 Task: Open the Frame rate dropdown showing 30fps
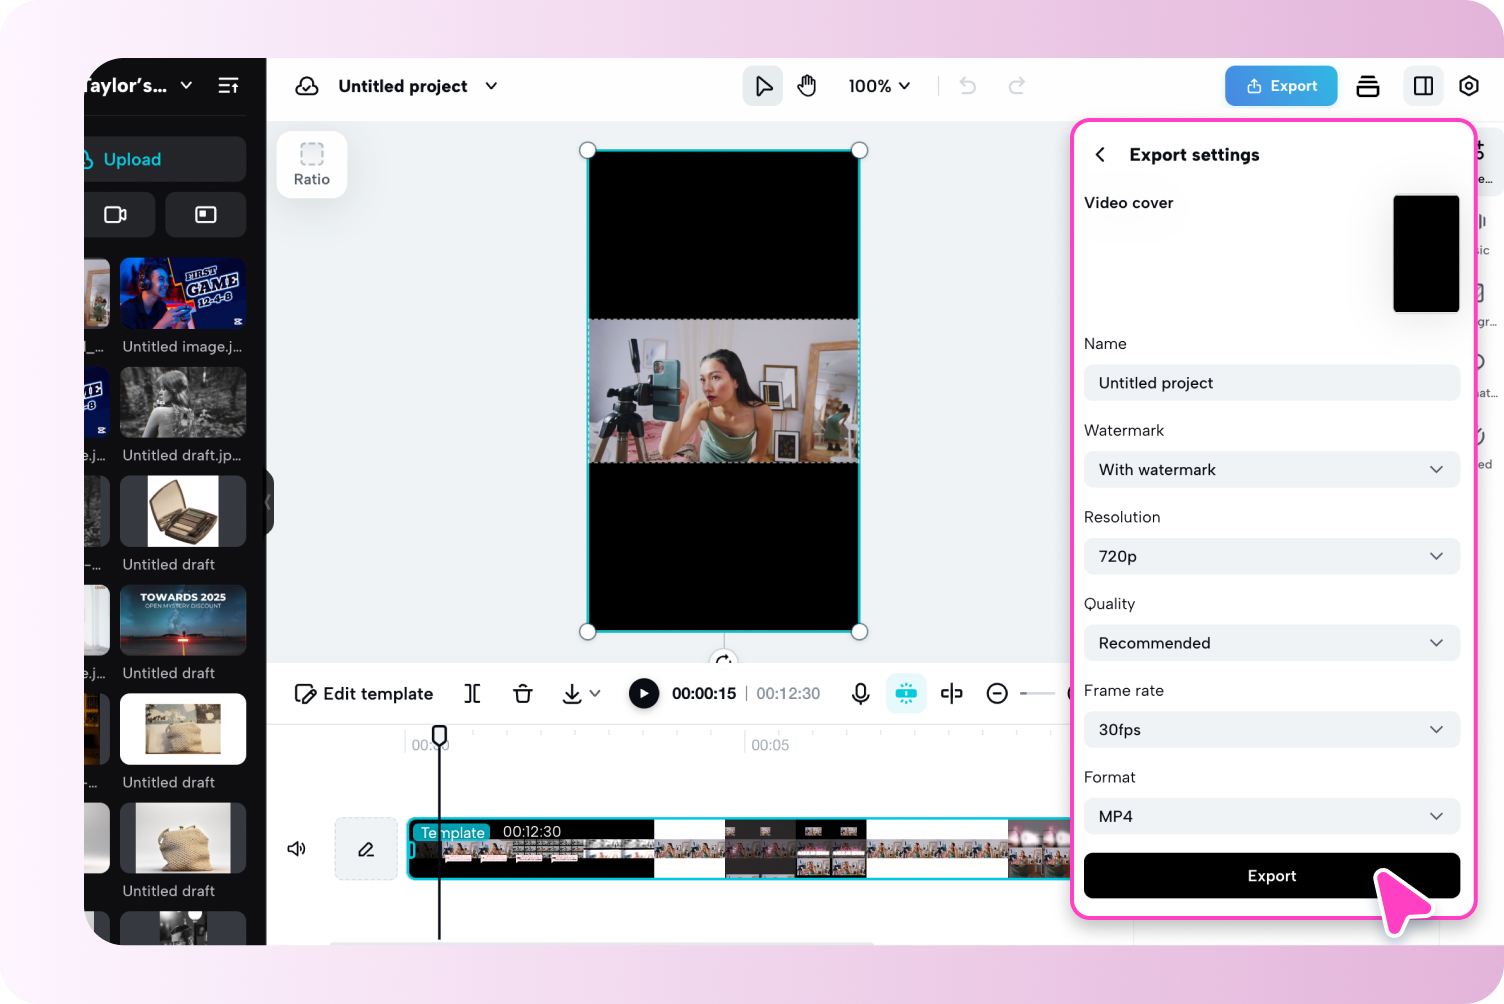point(1271,729)
